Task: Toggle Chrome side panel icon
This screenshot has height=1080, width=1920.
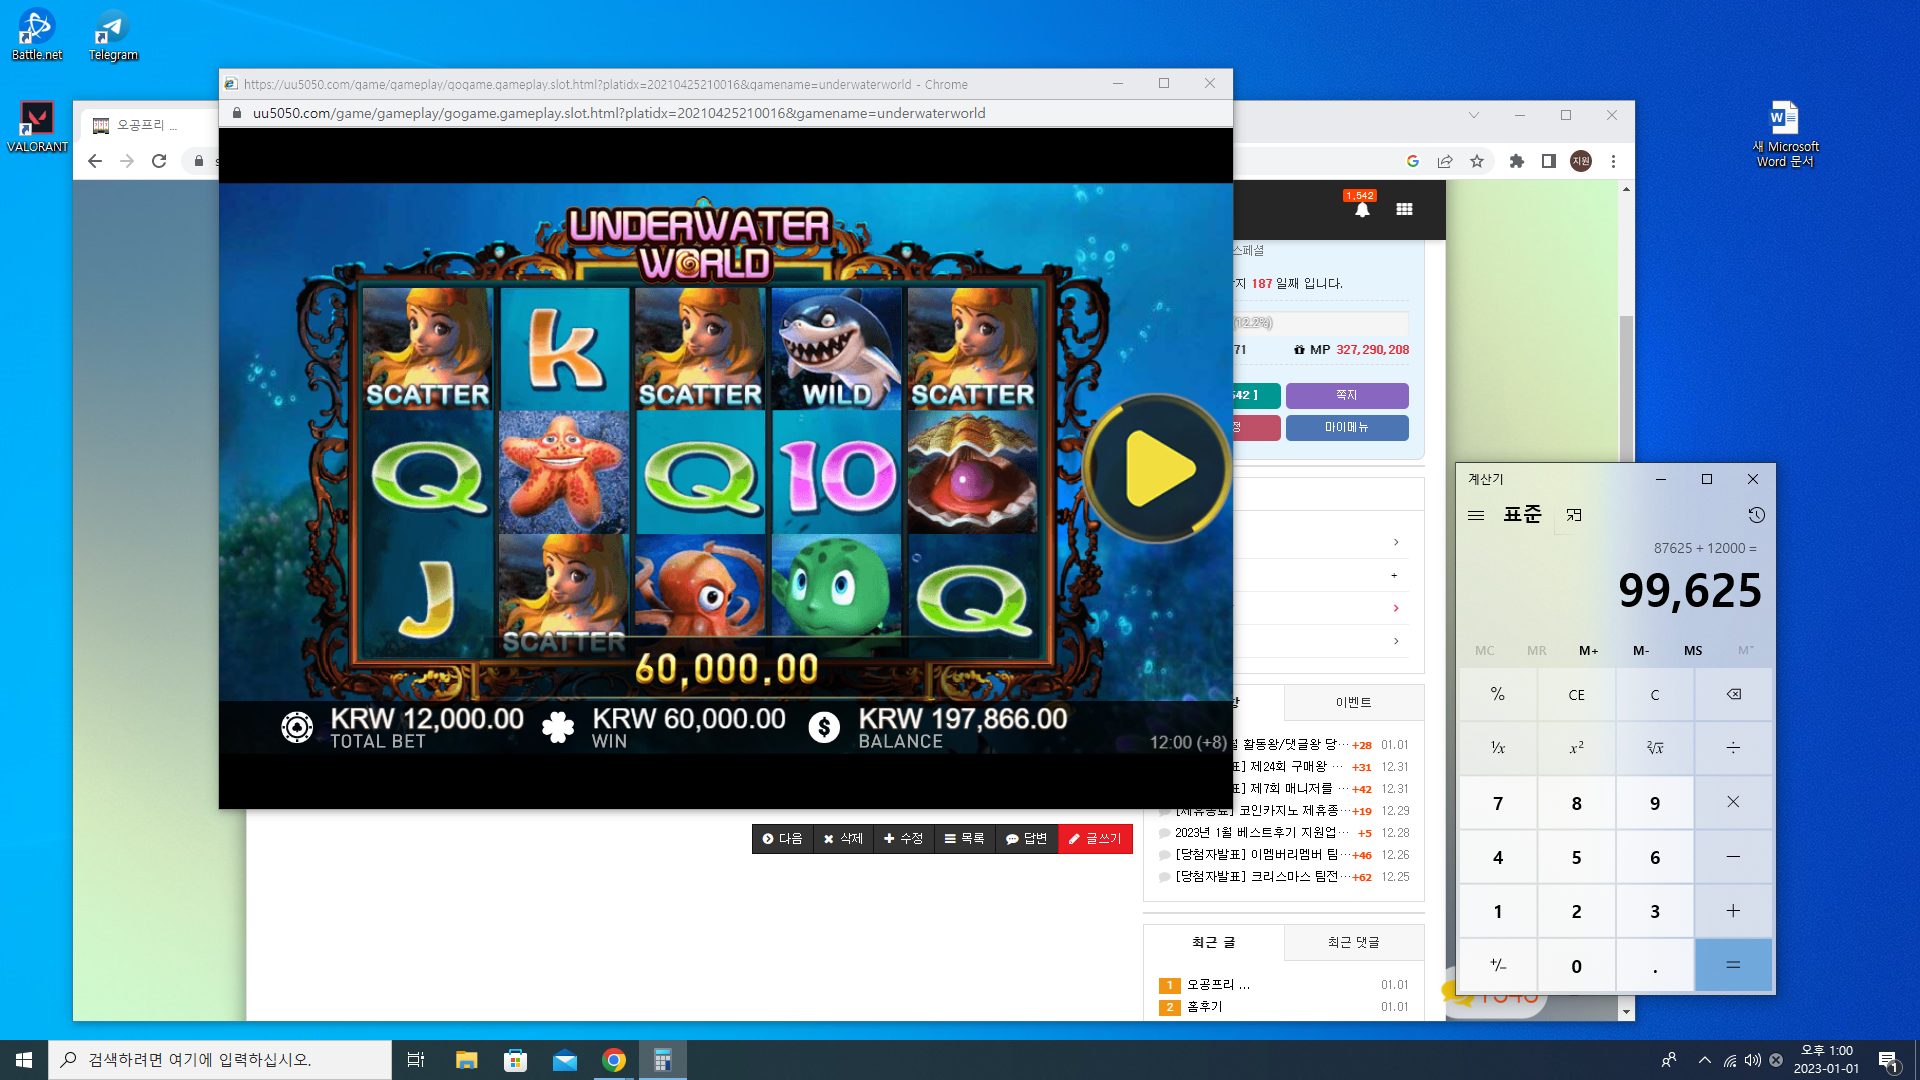Action: coord(1549,161)
